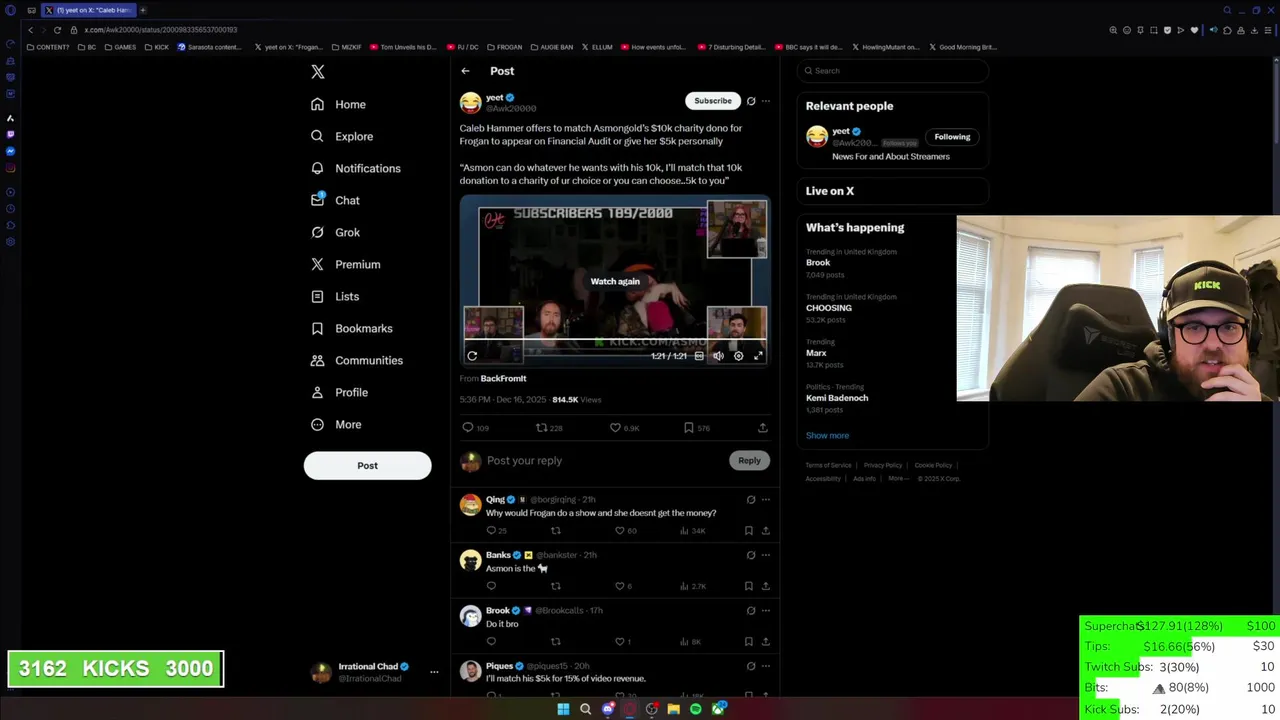The image size is (1280, 720).
Task: Like Brook's reply 'Do it bro'
Action: pos(620,641)
